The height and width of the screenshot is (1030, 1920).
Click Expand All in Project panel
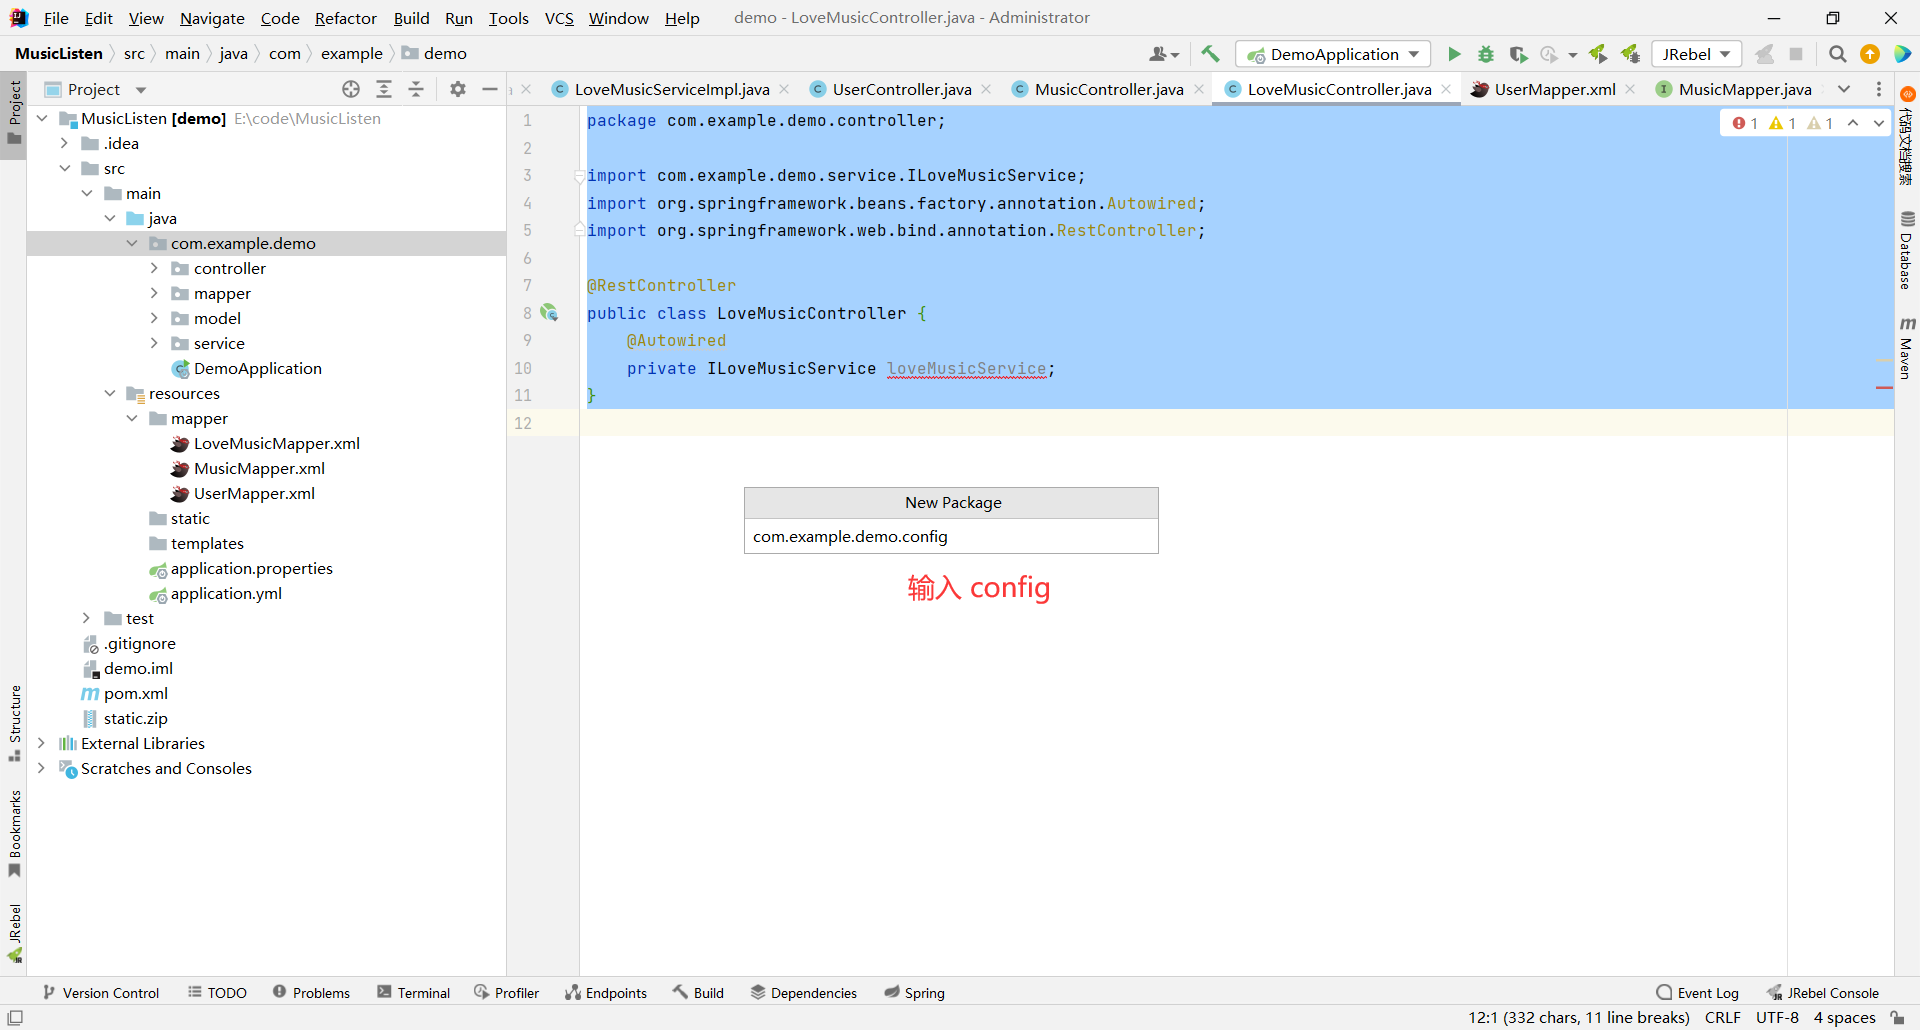[x=384, y=89]
